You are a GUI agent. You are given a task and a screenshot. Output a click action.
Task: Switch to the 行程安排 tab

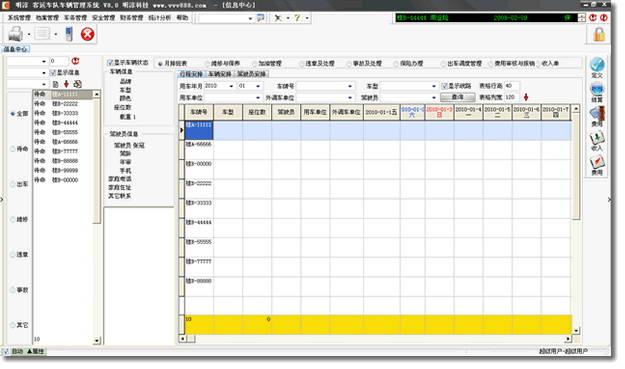coord(191,74)
